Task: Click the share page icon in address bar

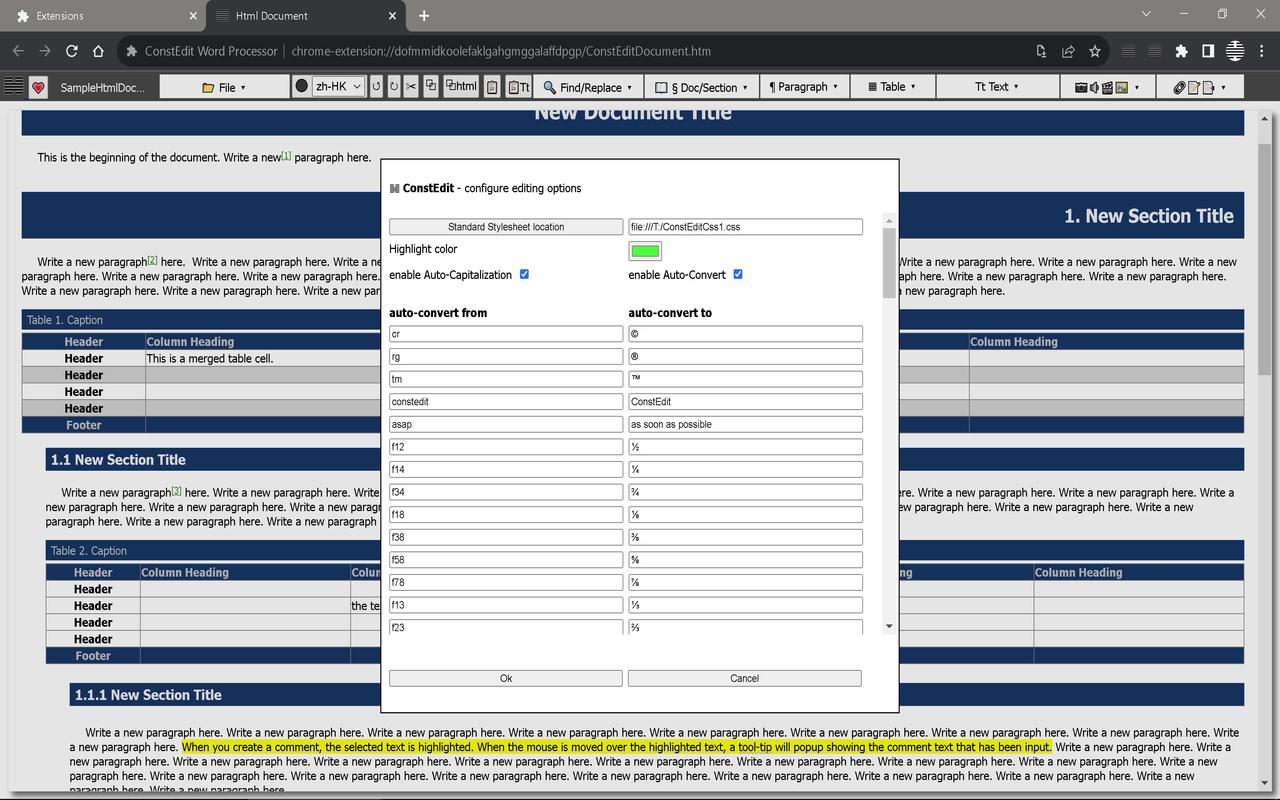Action: [x=1068, y=51]
